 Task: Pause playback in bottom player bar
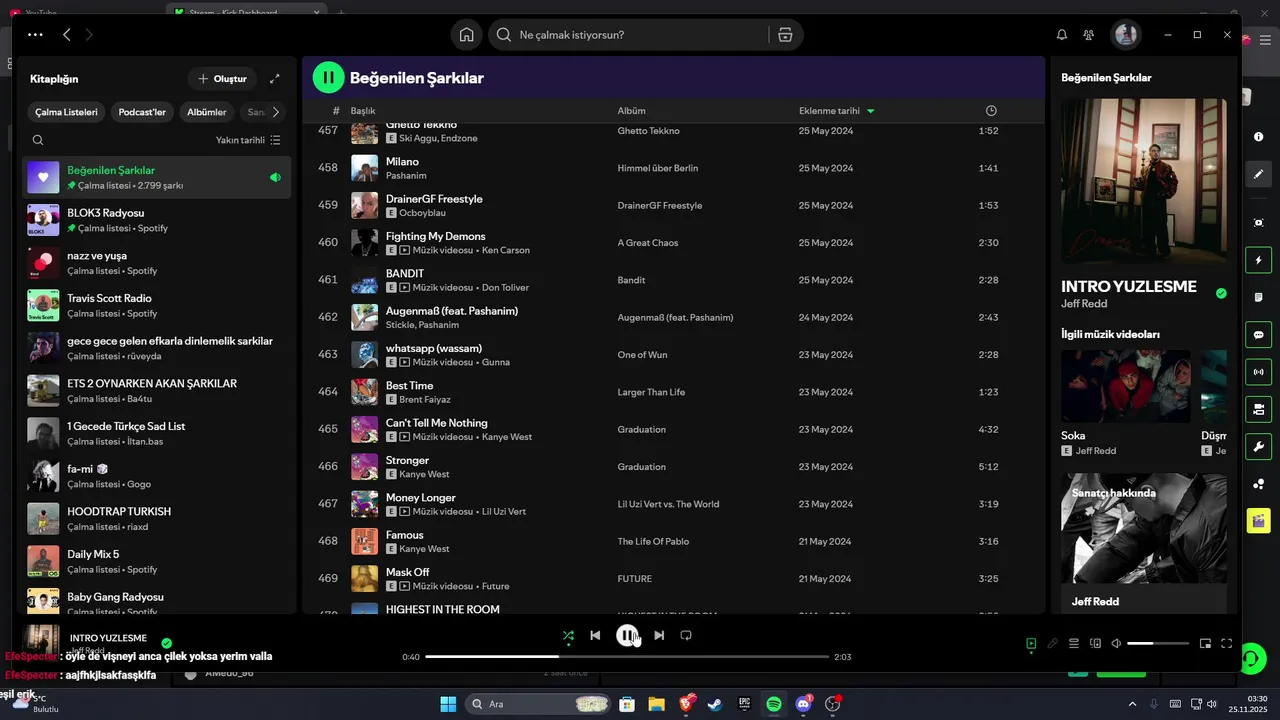(627, 635)
